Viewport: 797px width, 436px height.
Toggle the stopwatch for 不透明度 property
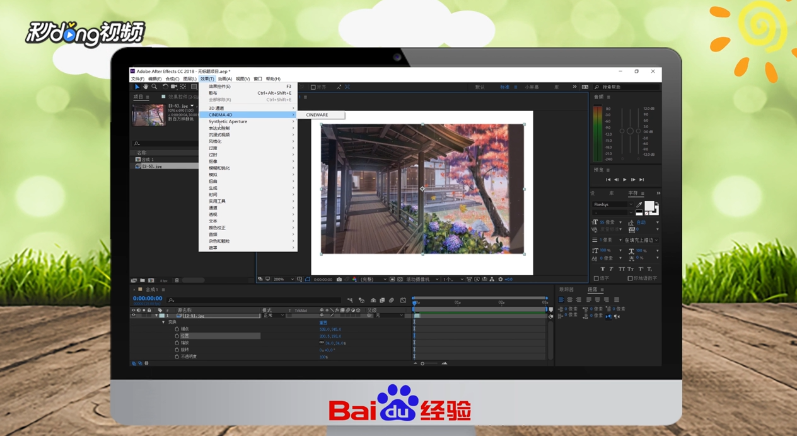click(177, 357)
